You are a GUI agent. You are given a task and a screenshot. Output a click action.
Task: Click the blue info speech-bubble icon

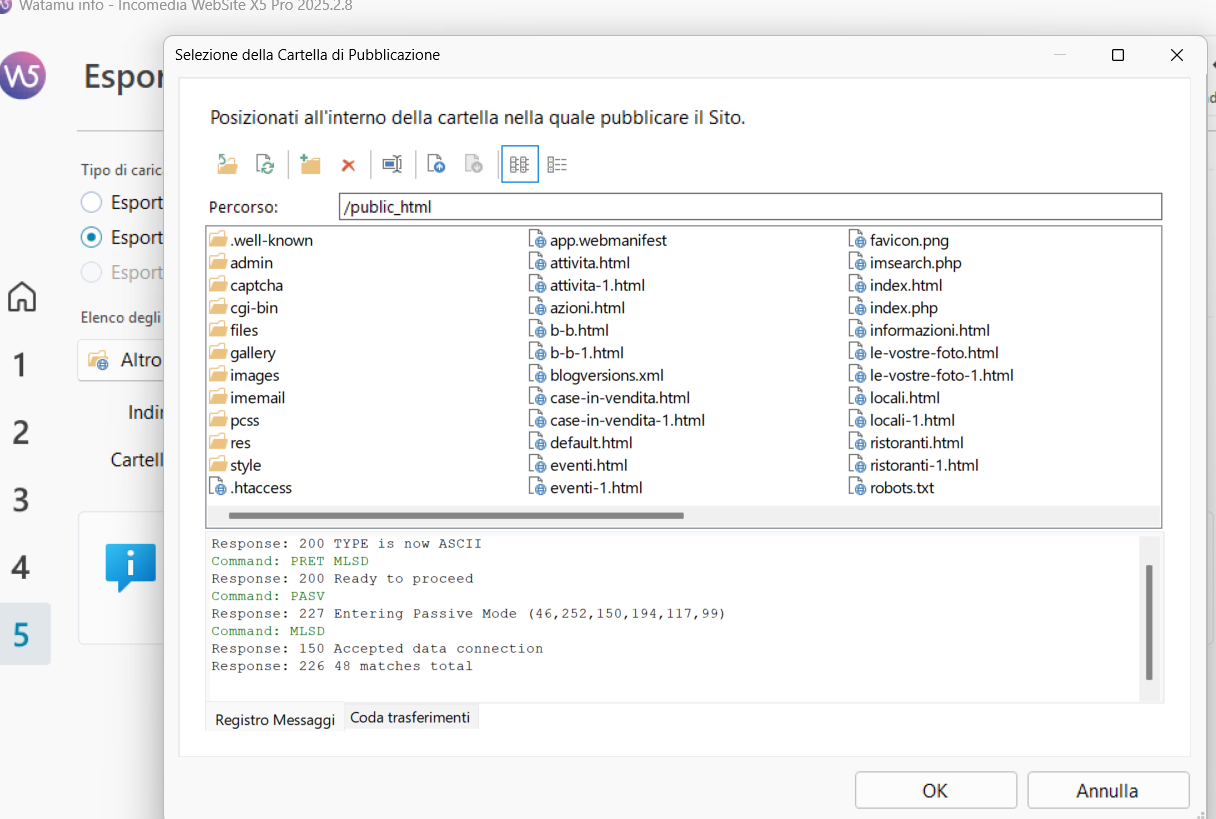131,567
